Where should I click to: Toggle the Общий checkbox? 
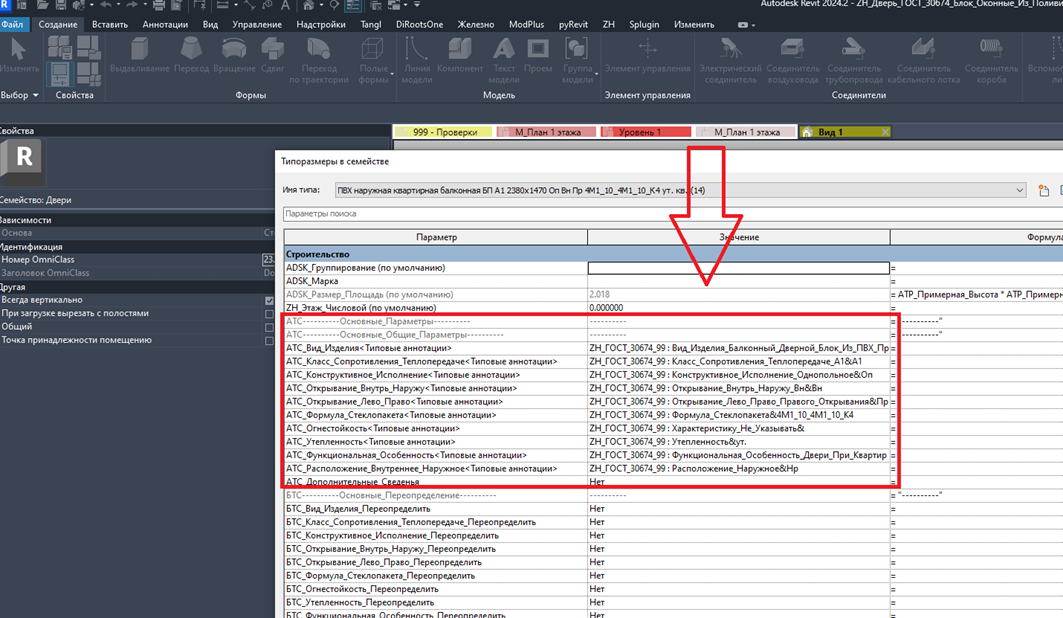point(269,327)
